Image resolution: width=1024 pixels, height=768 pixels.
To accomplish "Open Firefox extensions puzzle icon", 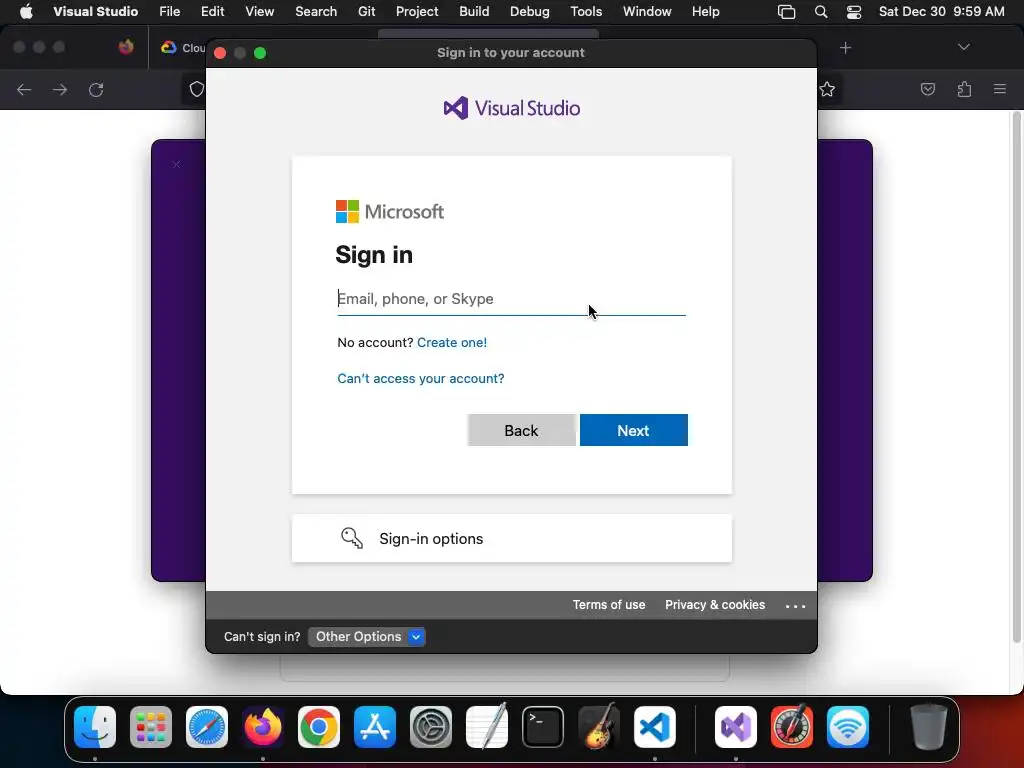I will click(965, 89).
